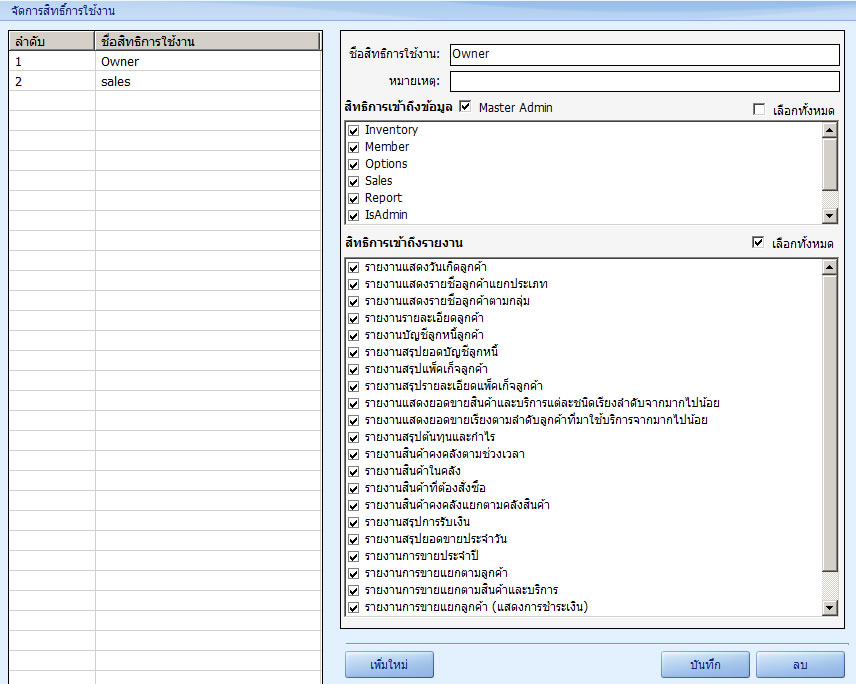Toggle รายงานสรุปต้นทุนและกำไร report checkbox
Screen dimensions: 856x684
point(353,438)
